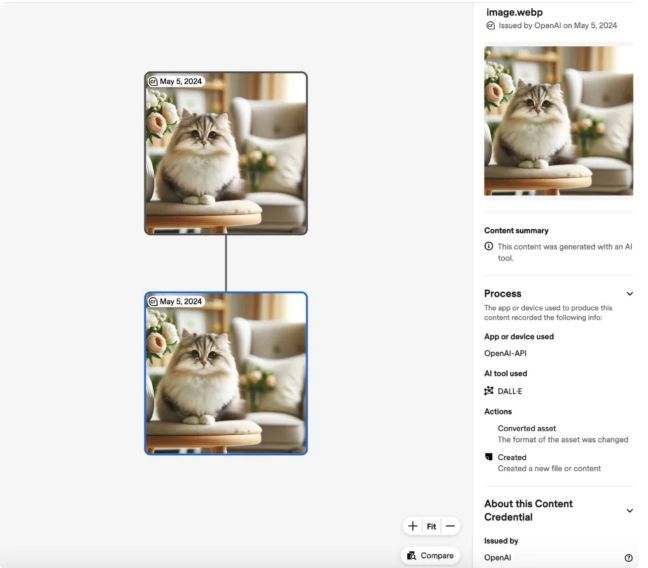Collapse the Process section
The image size is (648, 568).
(629, 294)
